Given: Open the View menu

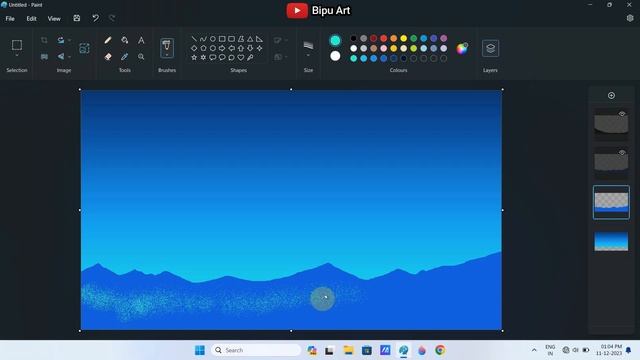Looking at the screenshot, I should [54, 18].
